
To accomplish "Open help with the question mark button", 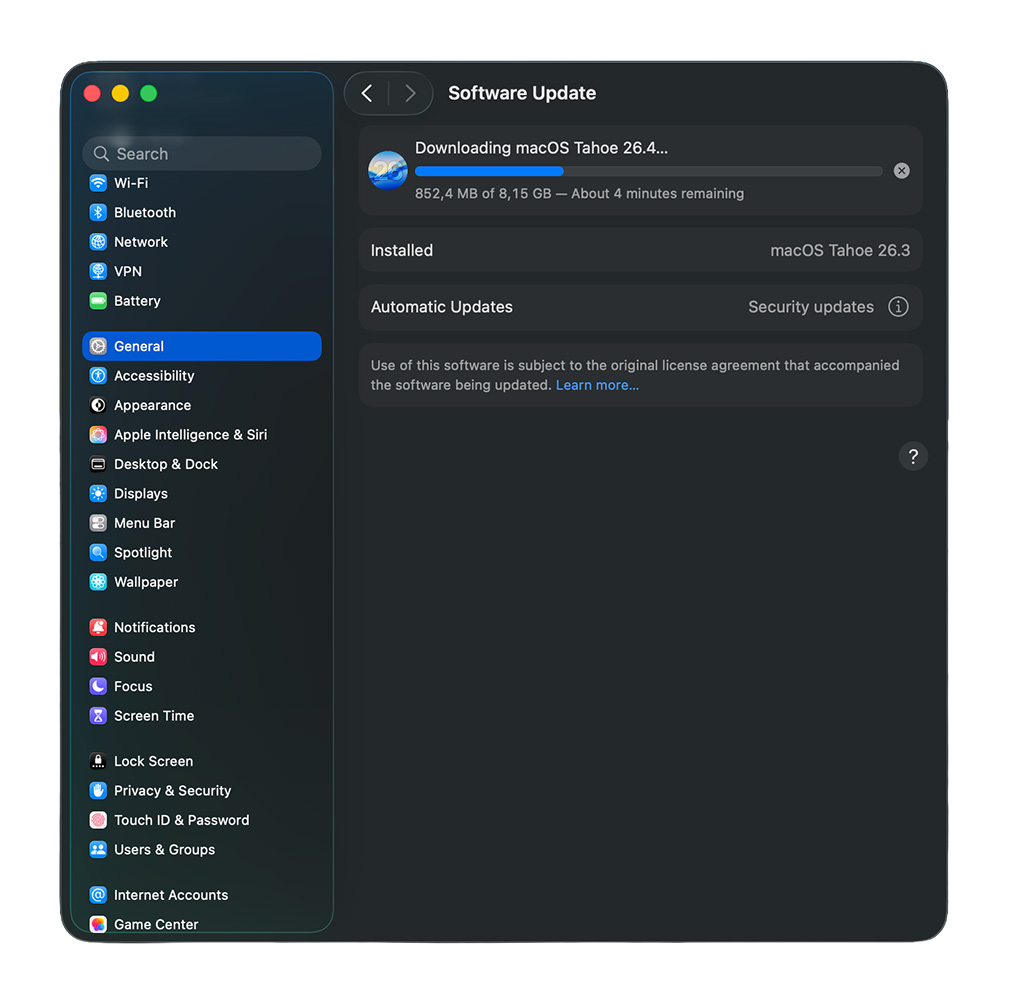I will click(x=913, y=456).
